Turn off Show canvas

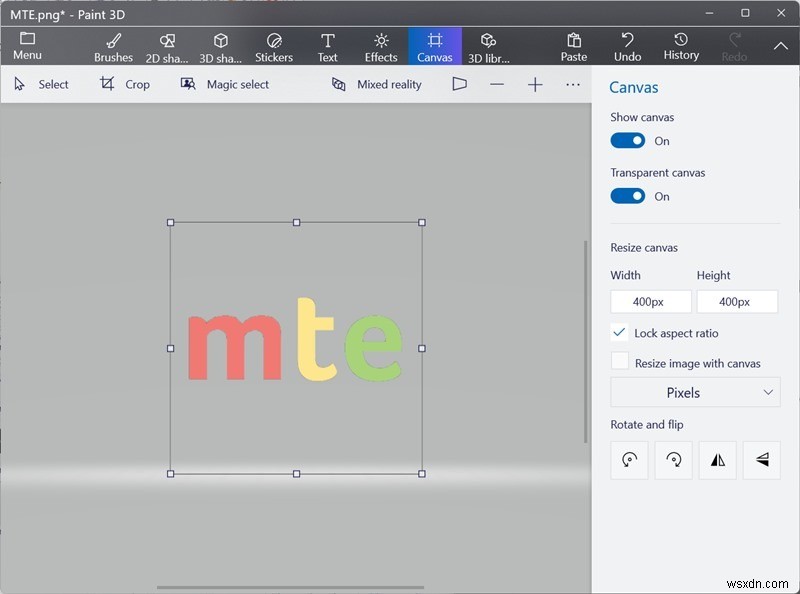[x=628, y=140]
